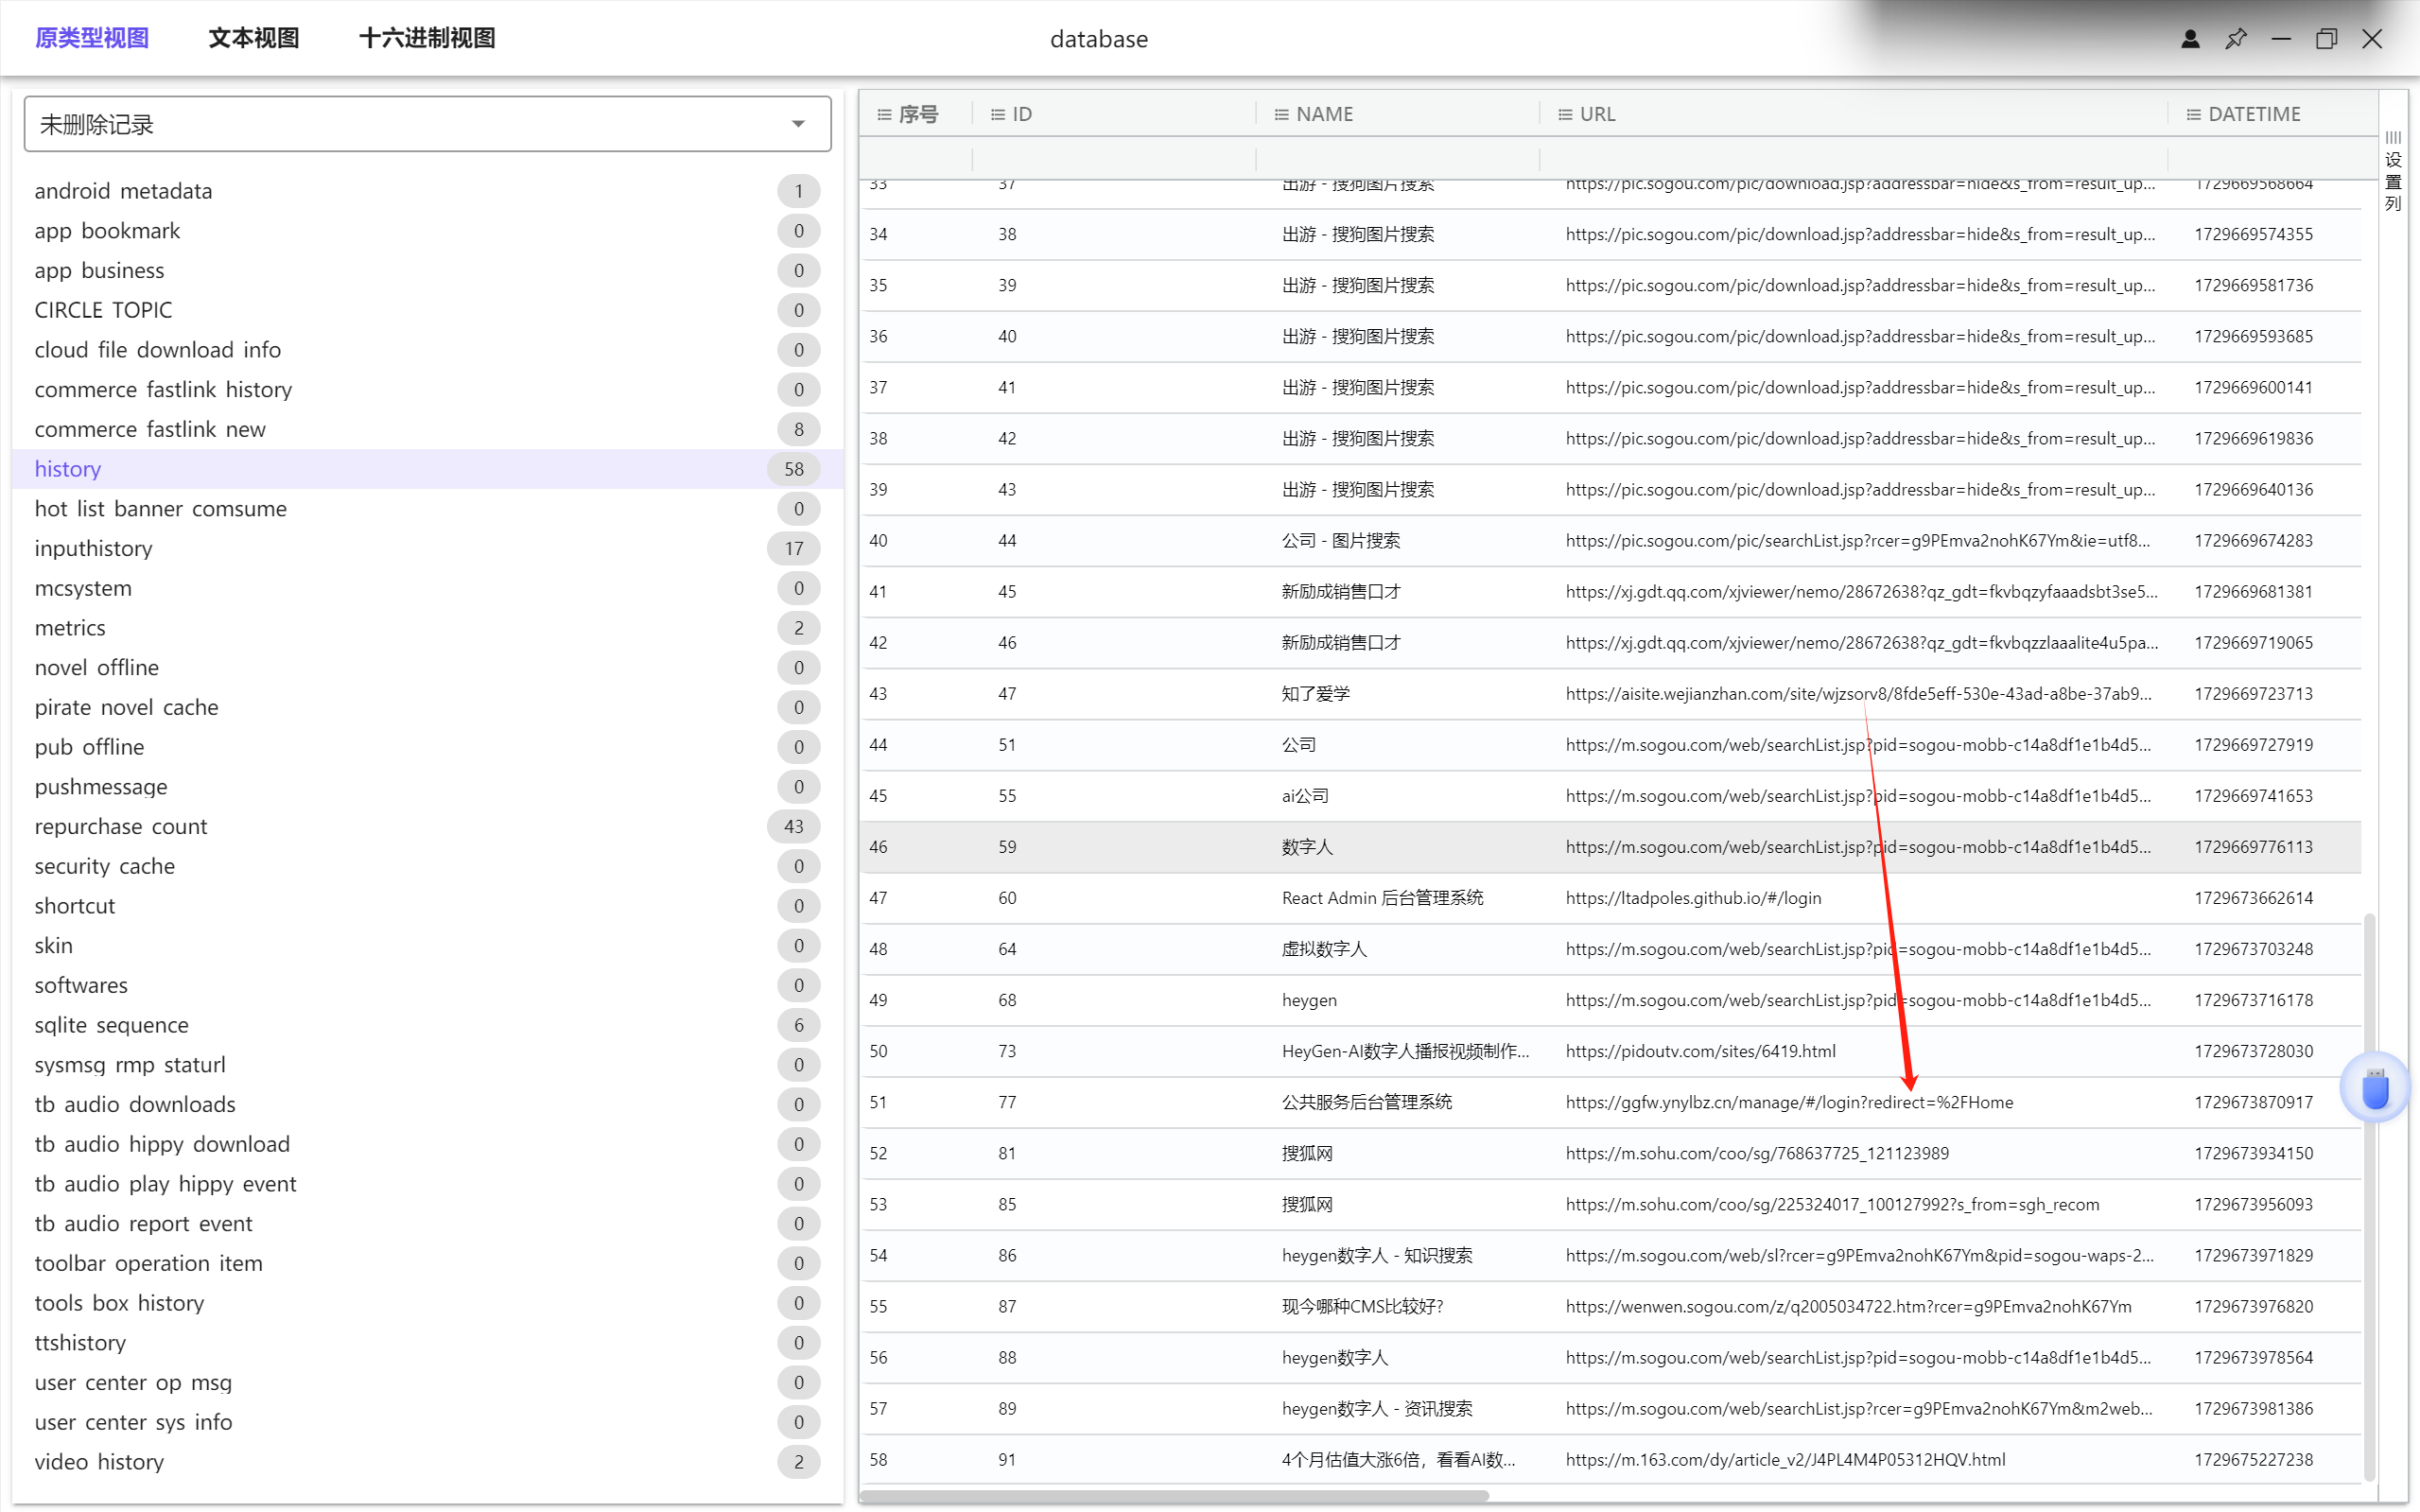Click the NAME column menu icon

pyautogui.click(x=1281, y=115)
